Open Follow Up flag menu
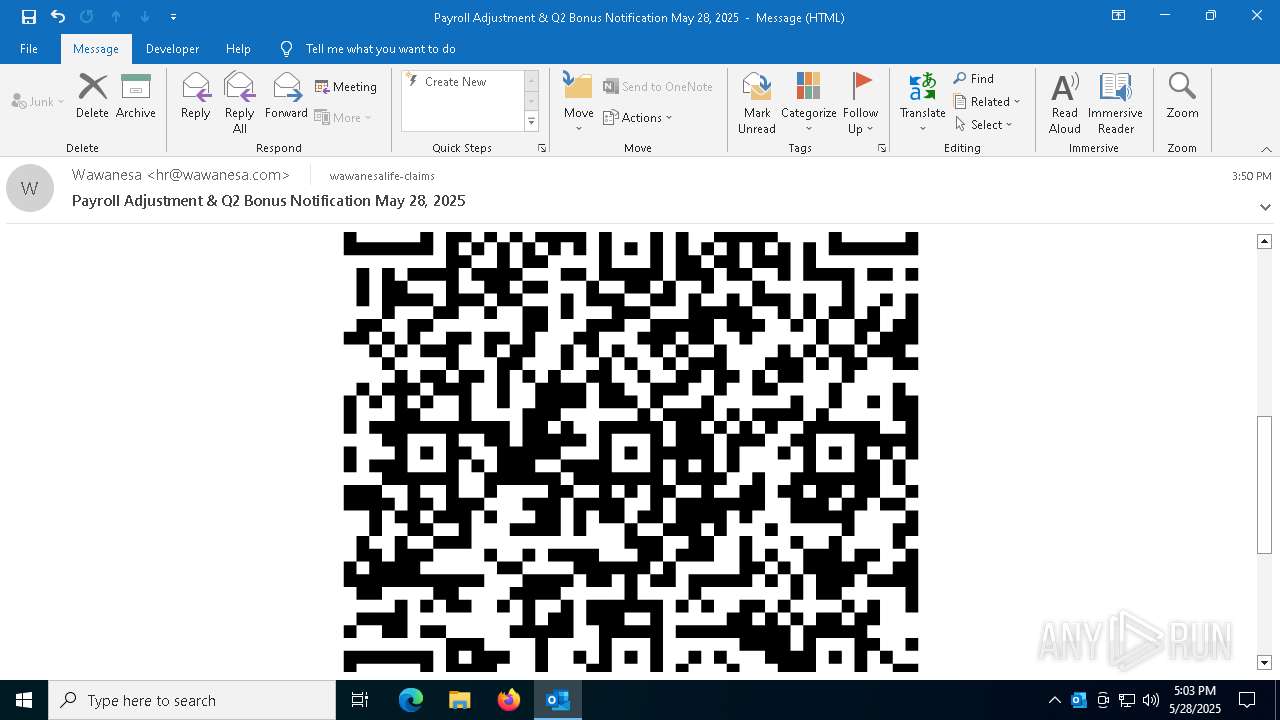This screenshot has width=1280, height=720. 860,103
